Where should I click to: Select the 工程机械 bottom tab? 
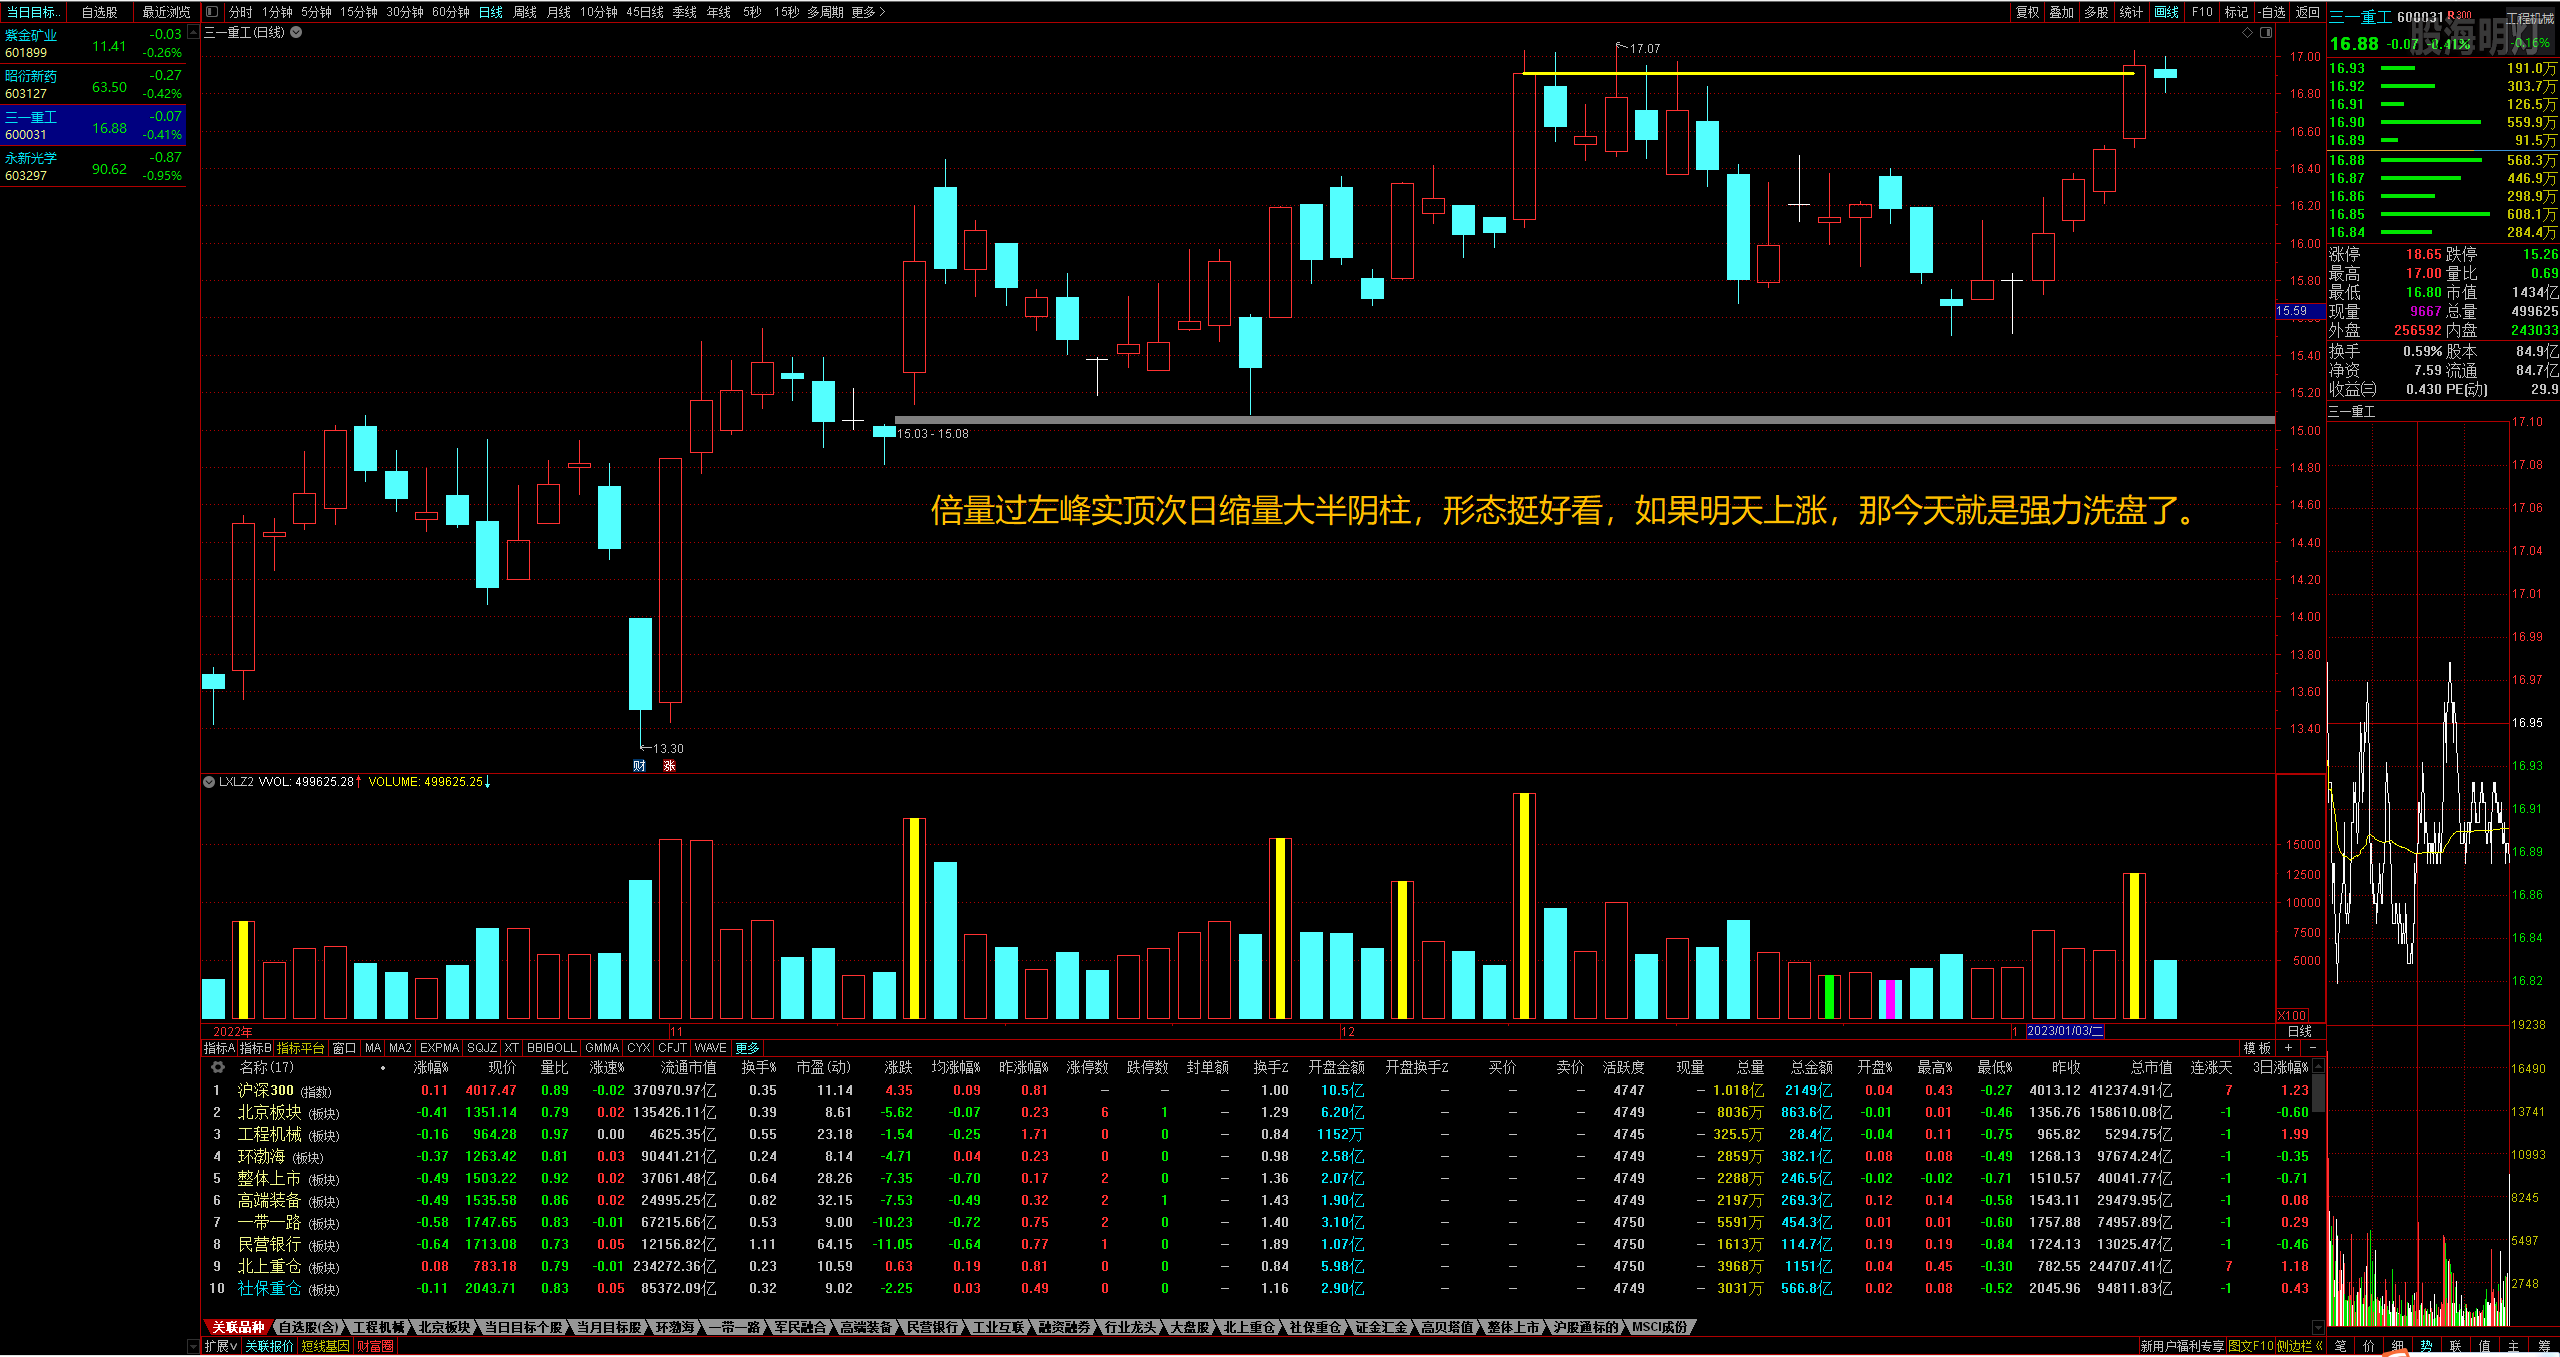point(379,1327)
